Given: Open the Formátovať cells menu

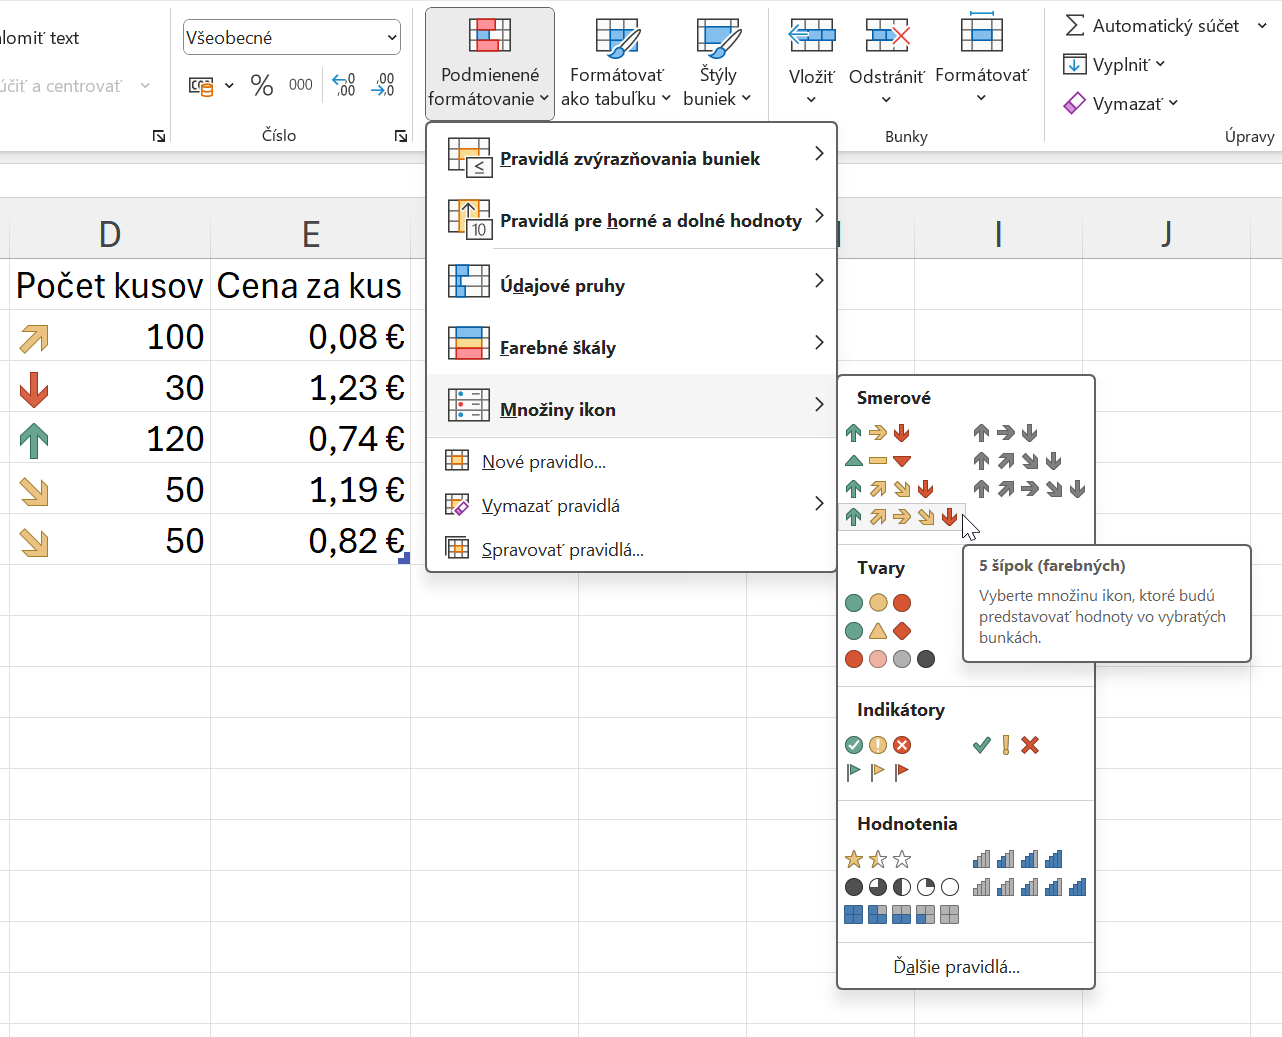Looking at the screenshot, I should (x=981, y=62).
